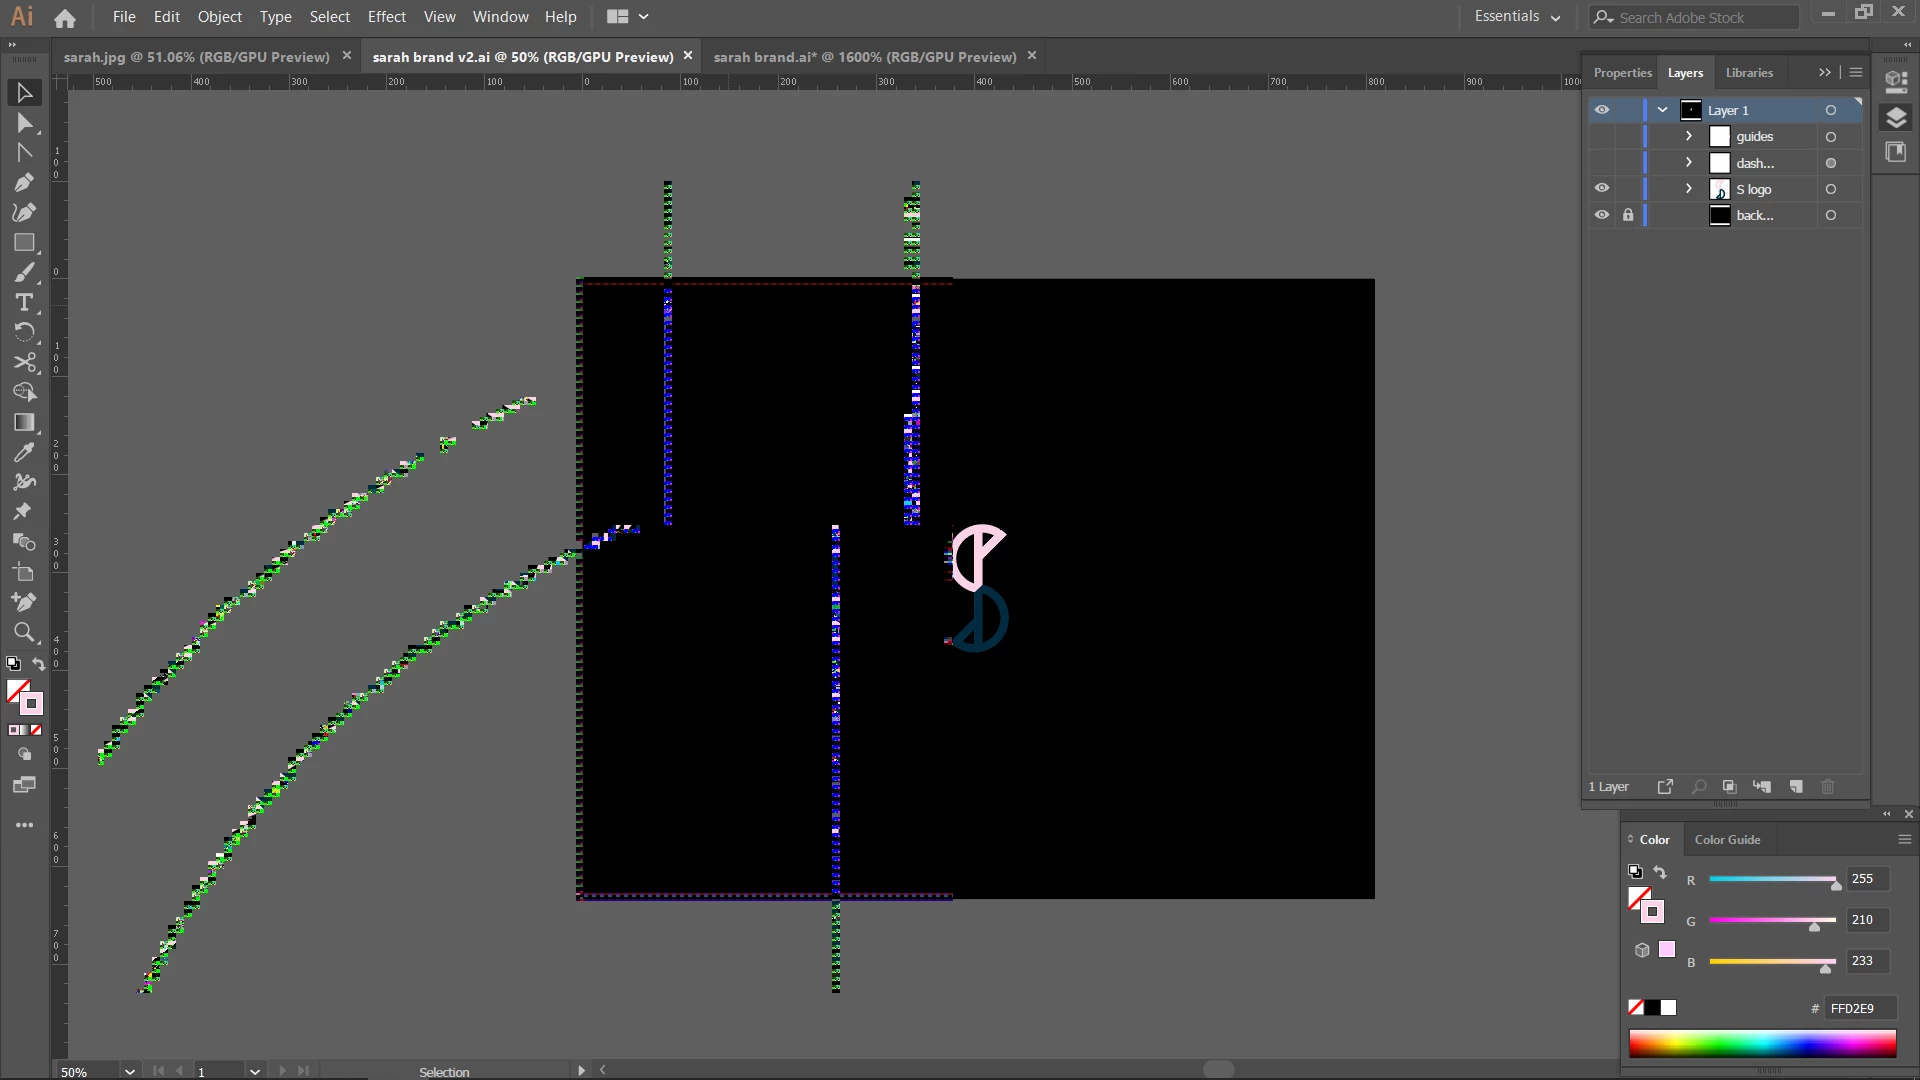Switch to the Properties panel tab
Image resolution: width=1920 pixels, height=1080 pixels.
(1622, 73)
